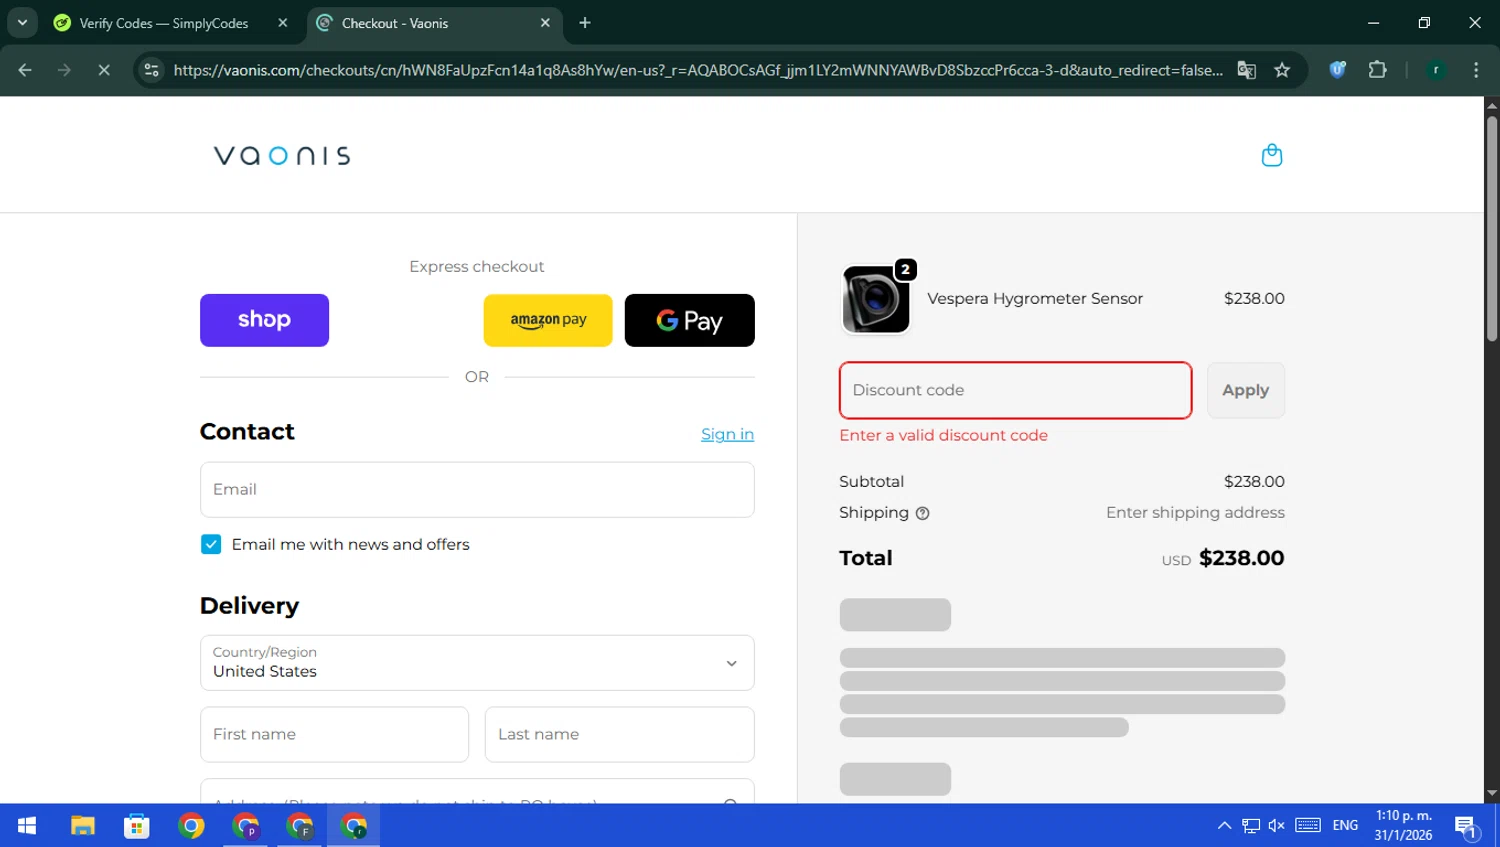Focus the Email input field
1500x847 pixels.
[x=477, y=490]
